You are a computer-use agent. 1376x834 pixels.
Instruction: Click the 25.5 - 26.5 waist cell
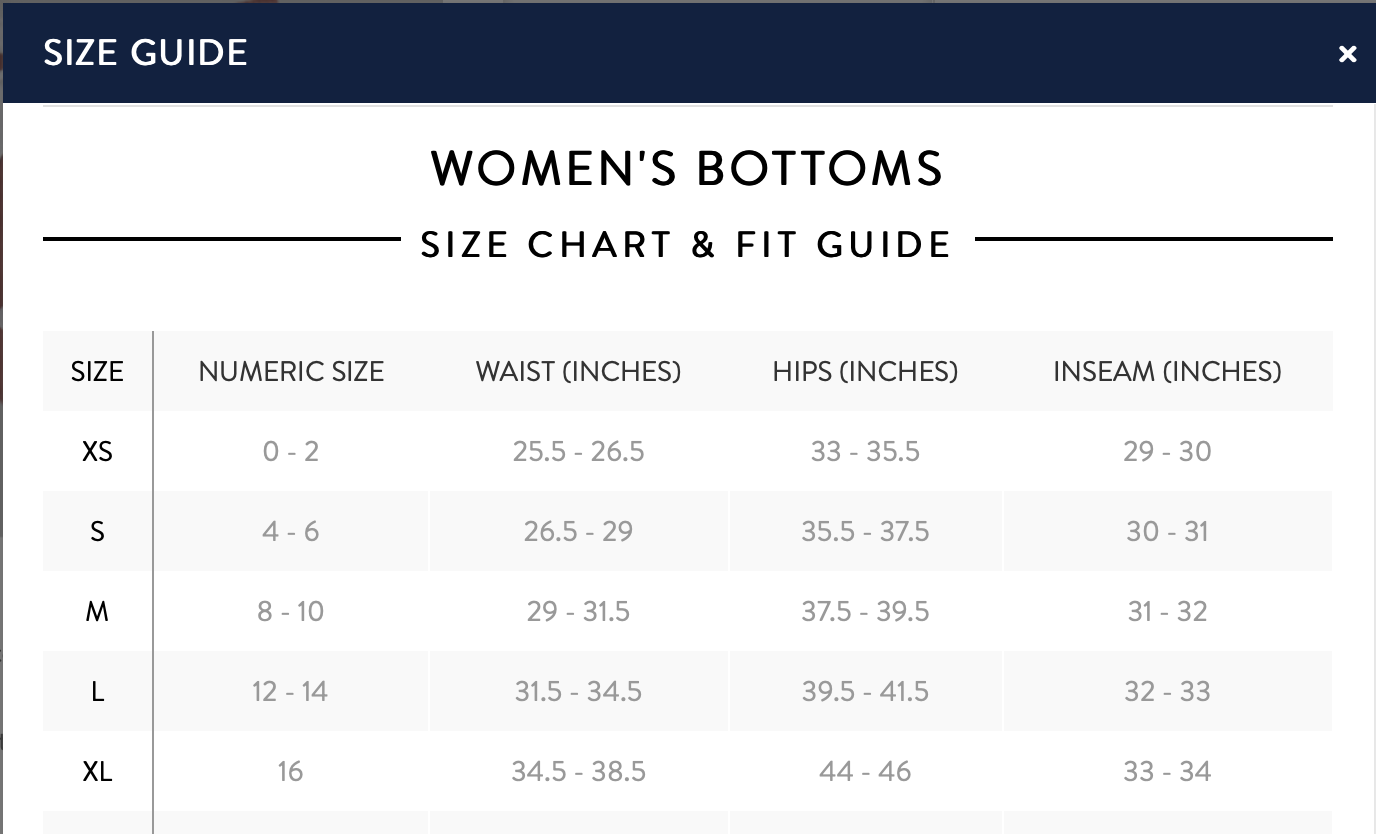coord(578,452)
